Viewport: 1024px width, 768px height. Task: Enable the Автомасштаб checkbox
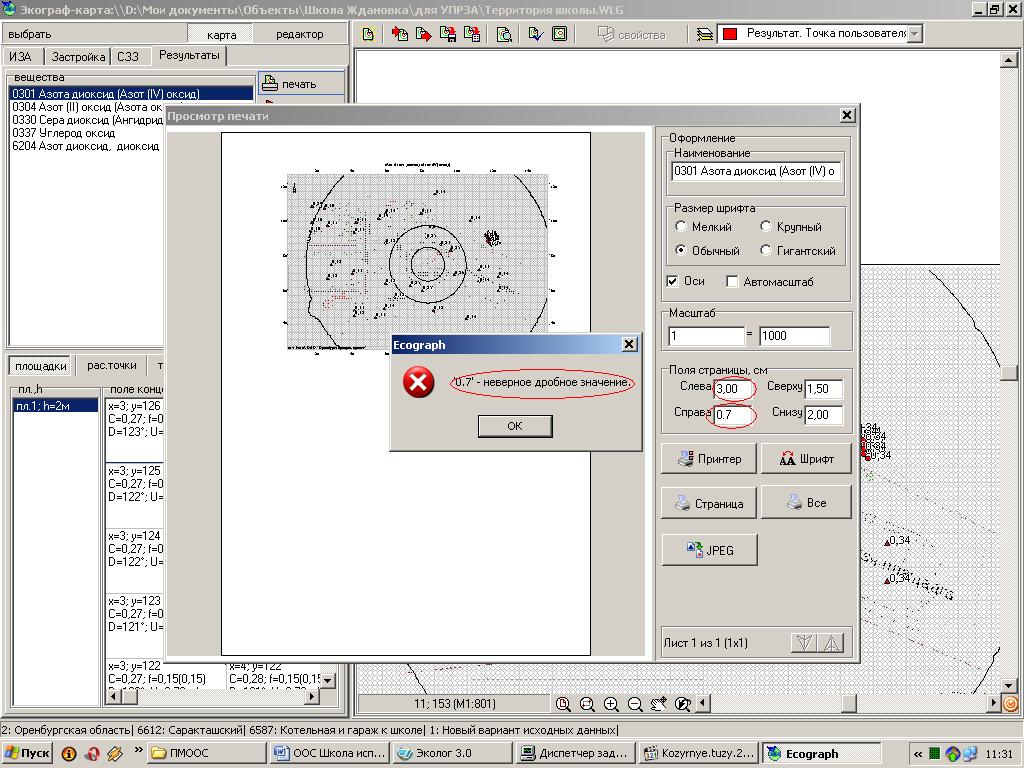(733, 282)
